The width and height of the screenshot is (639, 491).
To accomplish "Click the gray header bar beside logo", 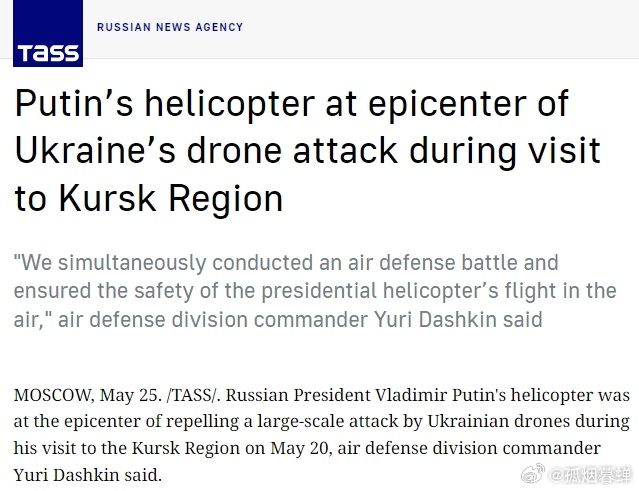I will [440, 29].
